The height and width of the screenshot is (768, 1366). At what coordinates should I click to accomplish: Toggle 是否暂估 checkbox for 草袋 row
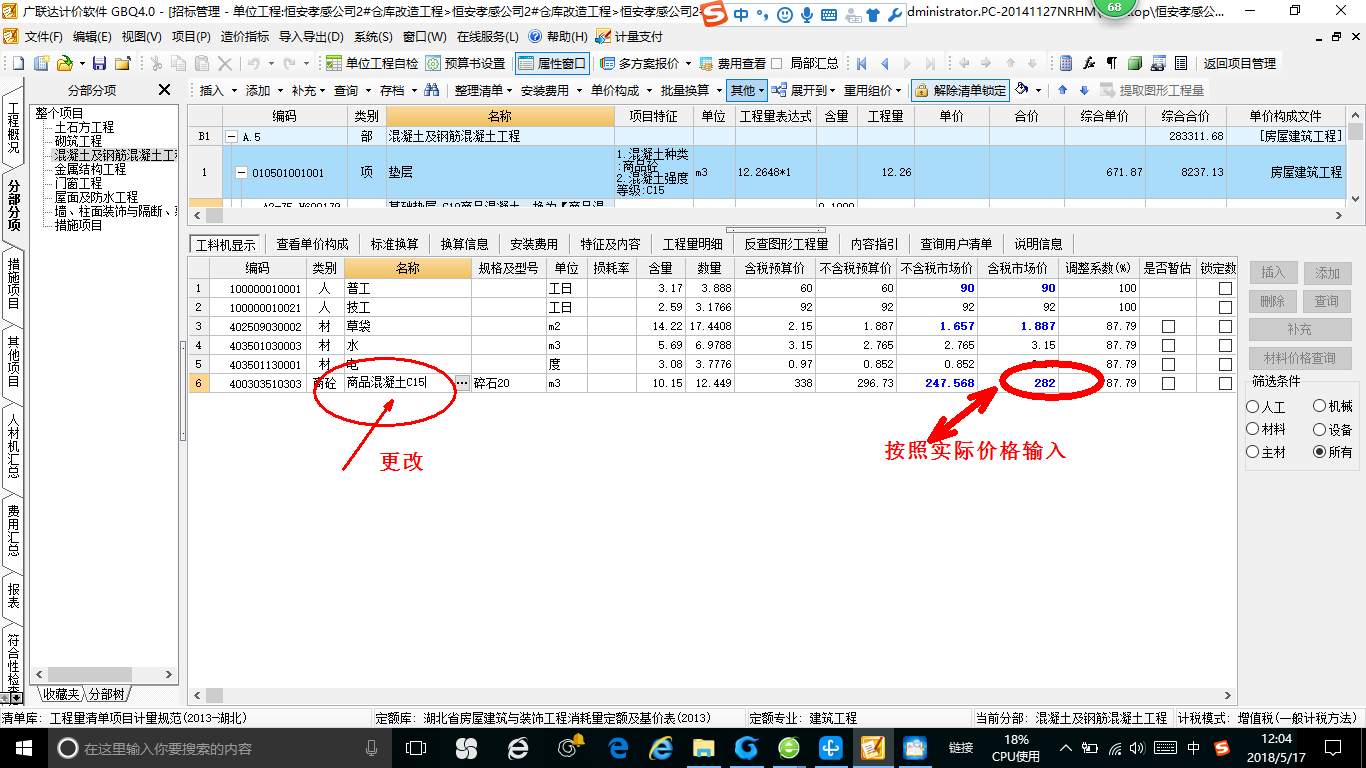(x=1168, y=326)
